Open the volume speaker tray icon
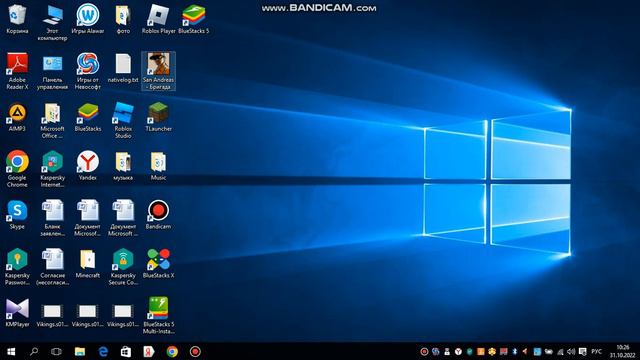 point(571,352)
